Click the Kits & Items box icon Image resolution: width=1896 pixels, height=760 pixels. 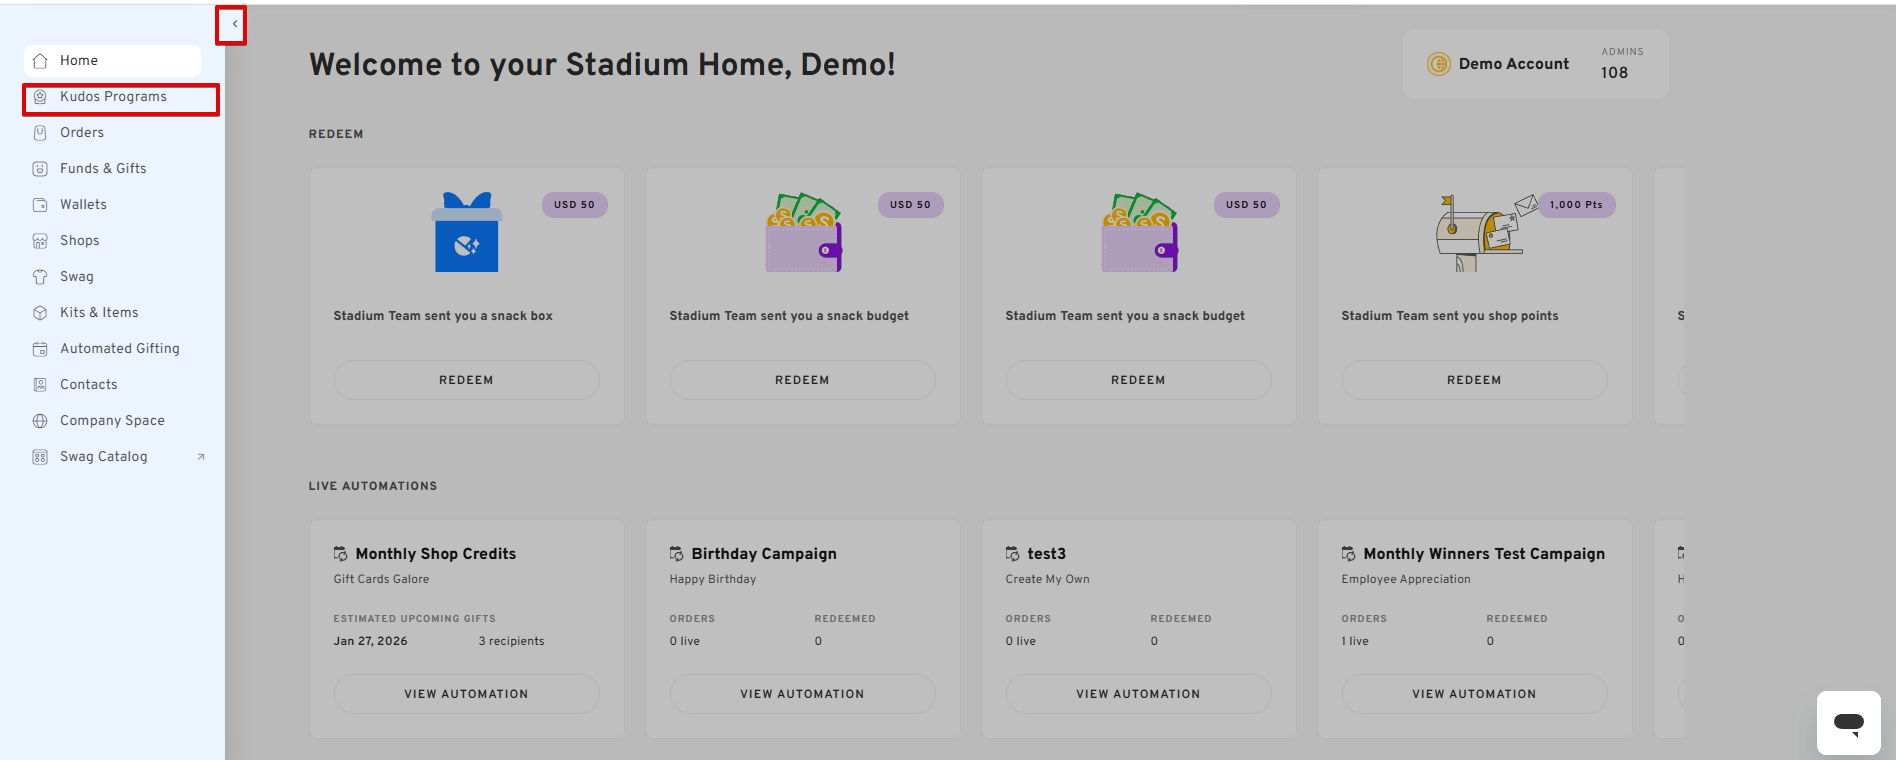click(x=40, y=313)
